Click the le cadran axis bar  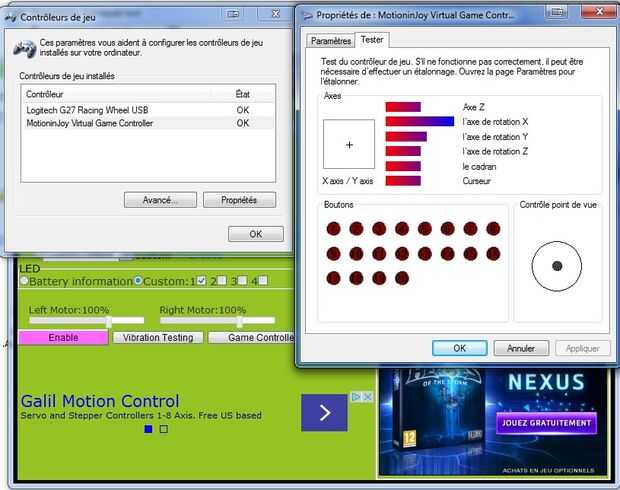pyautogui.click(x=403, y=166)
